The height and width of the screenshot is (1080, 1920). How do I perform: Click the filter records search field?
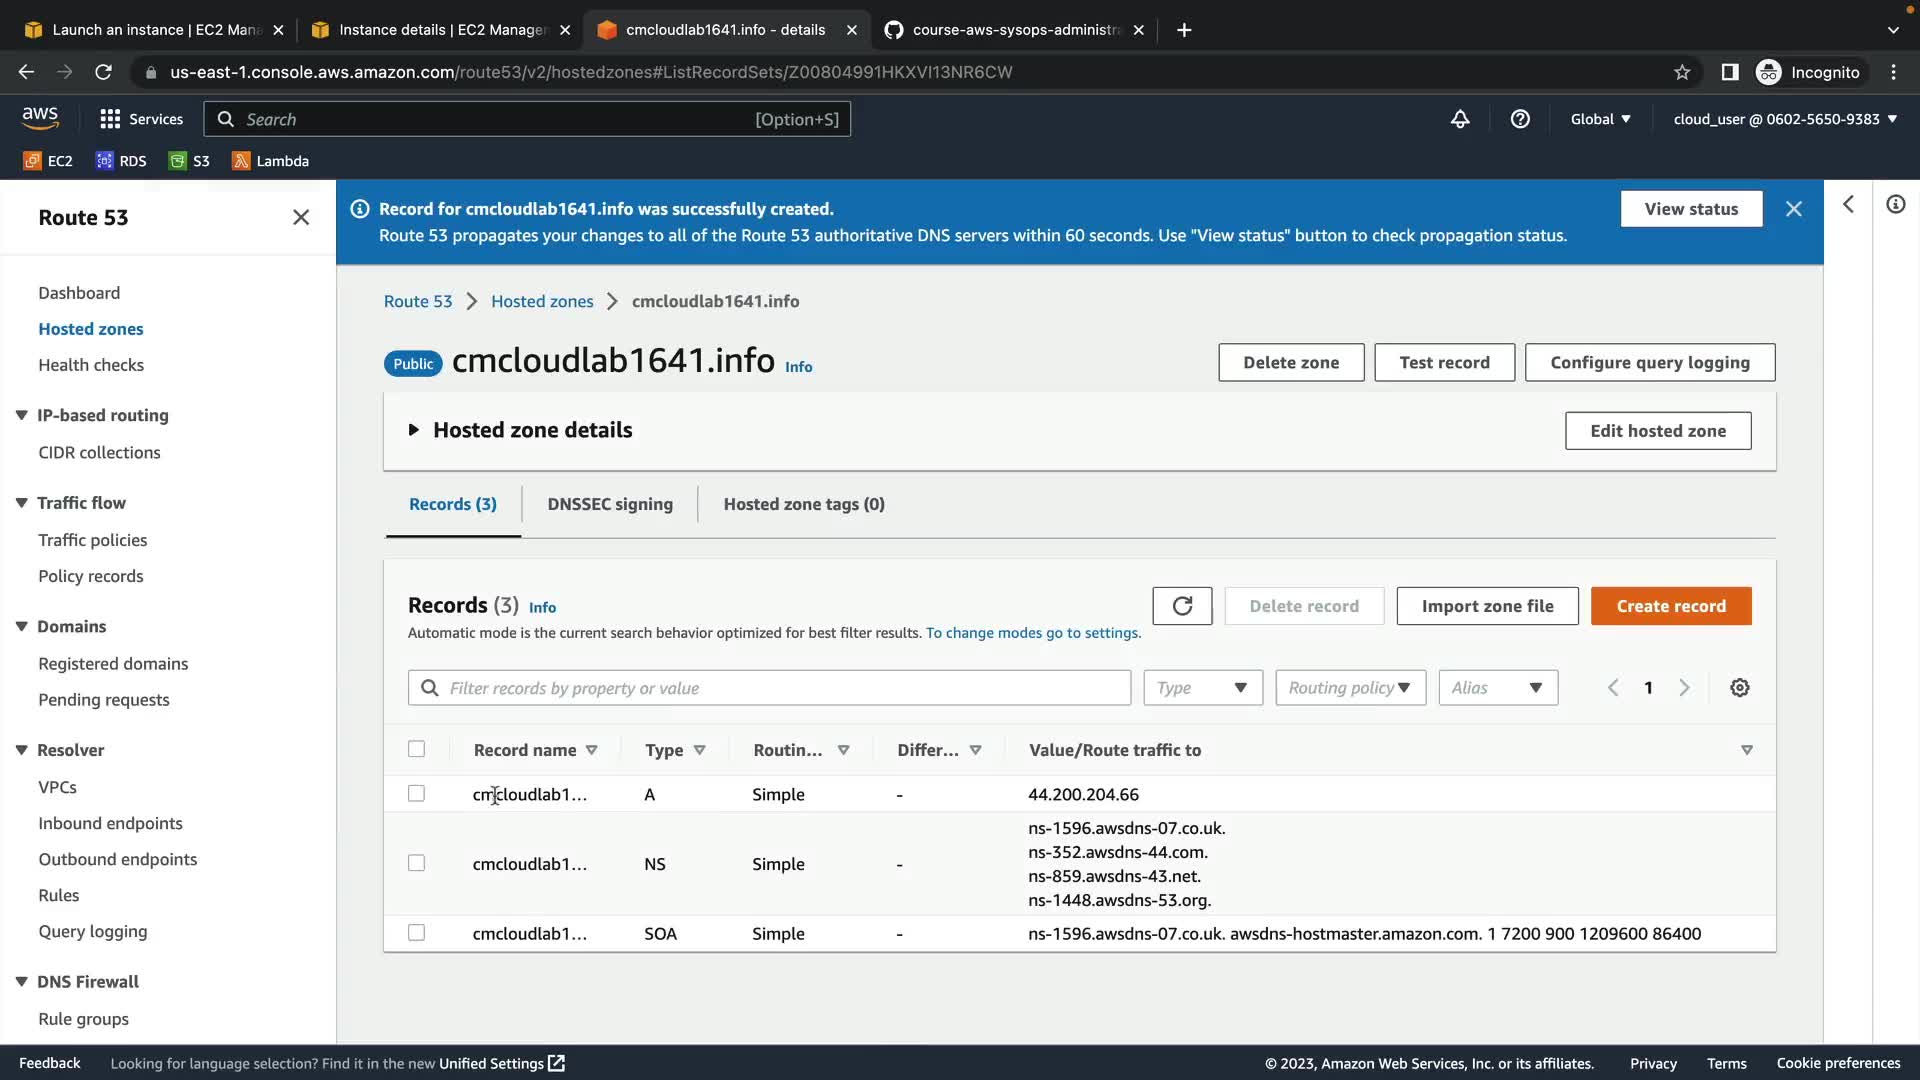(x=770, y=688)
